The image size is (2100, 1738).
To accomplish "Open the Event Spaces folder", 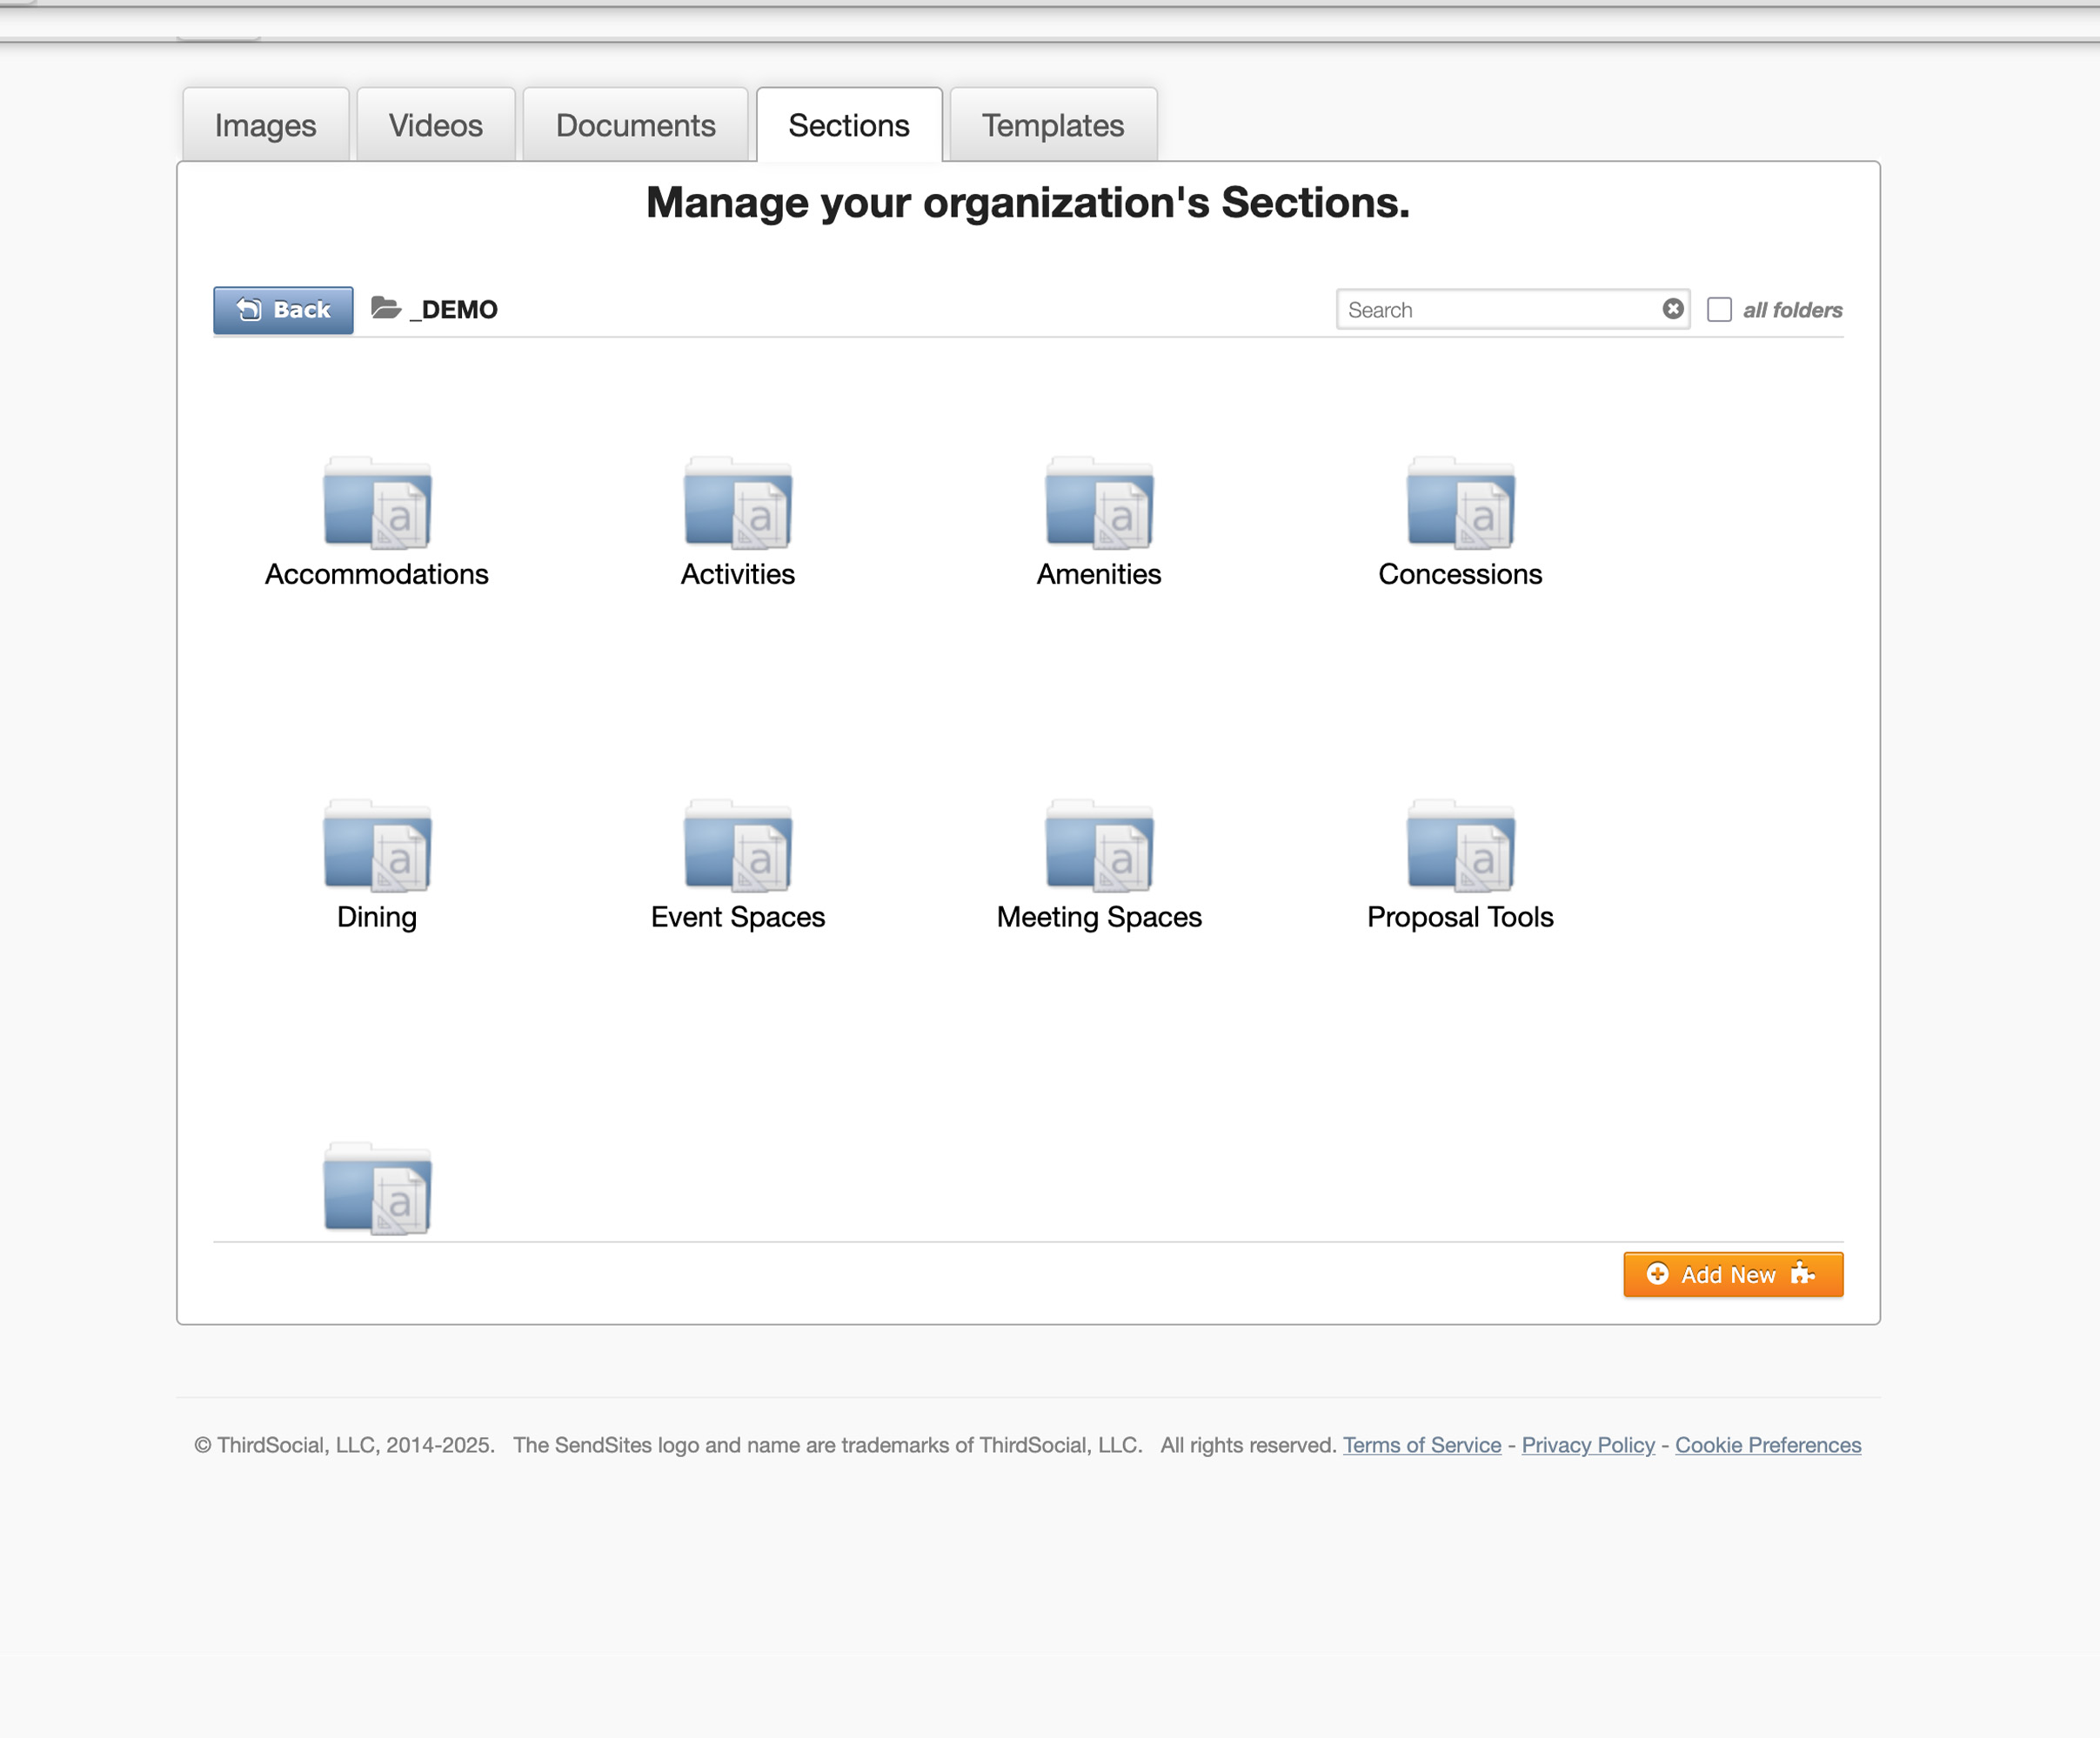I will point(738,847).
